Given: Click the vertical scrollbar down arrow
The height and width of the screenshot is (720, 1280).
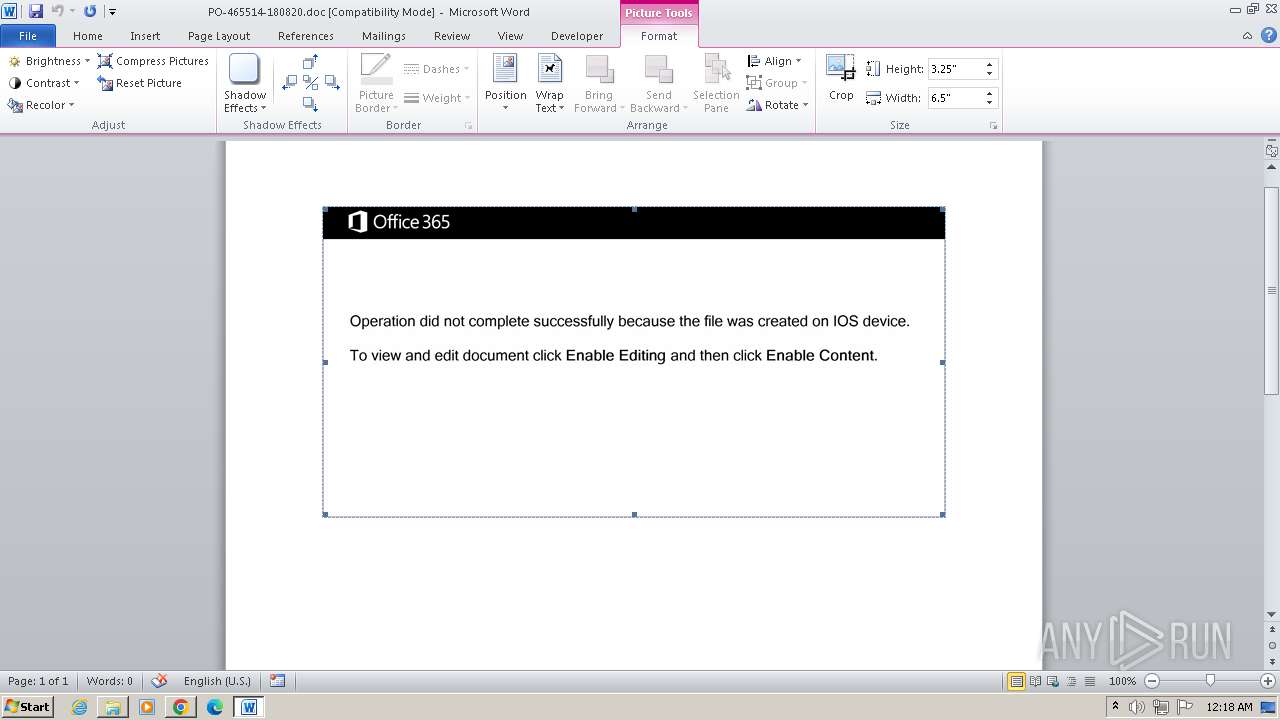Looking at the screenshot, I should [x=1272, y=615].
